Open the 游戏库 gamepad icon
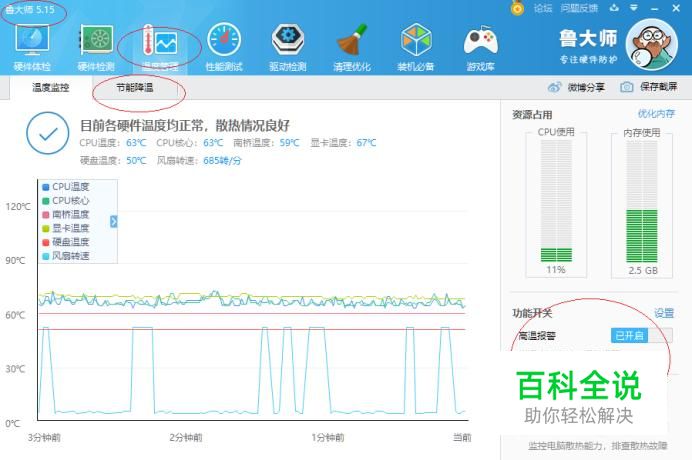The width and height of the screenshot is (692, 460). [480, 41]
